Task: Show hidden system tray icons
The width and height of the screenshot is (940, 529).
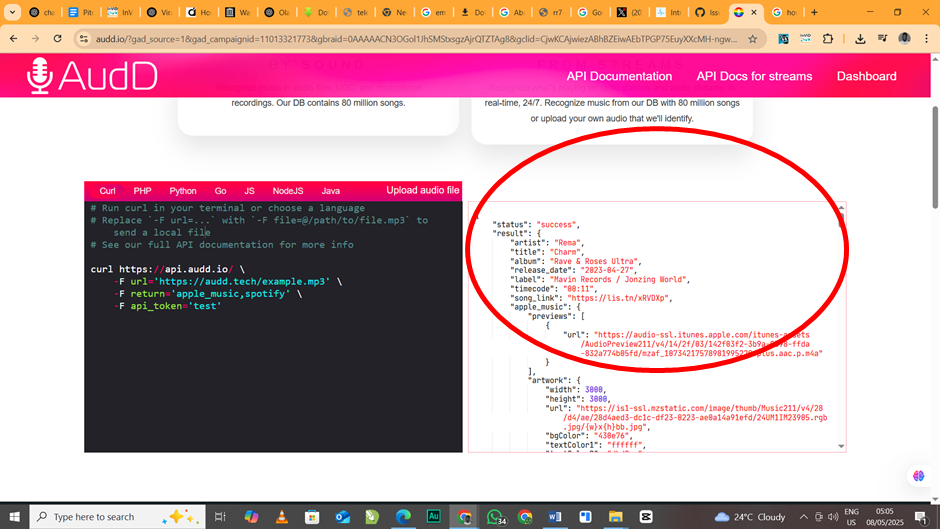Action: click(x=803, y=516)
